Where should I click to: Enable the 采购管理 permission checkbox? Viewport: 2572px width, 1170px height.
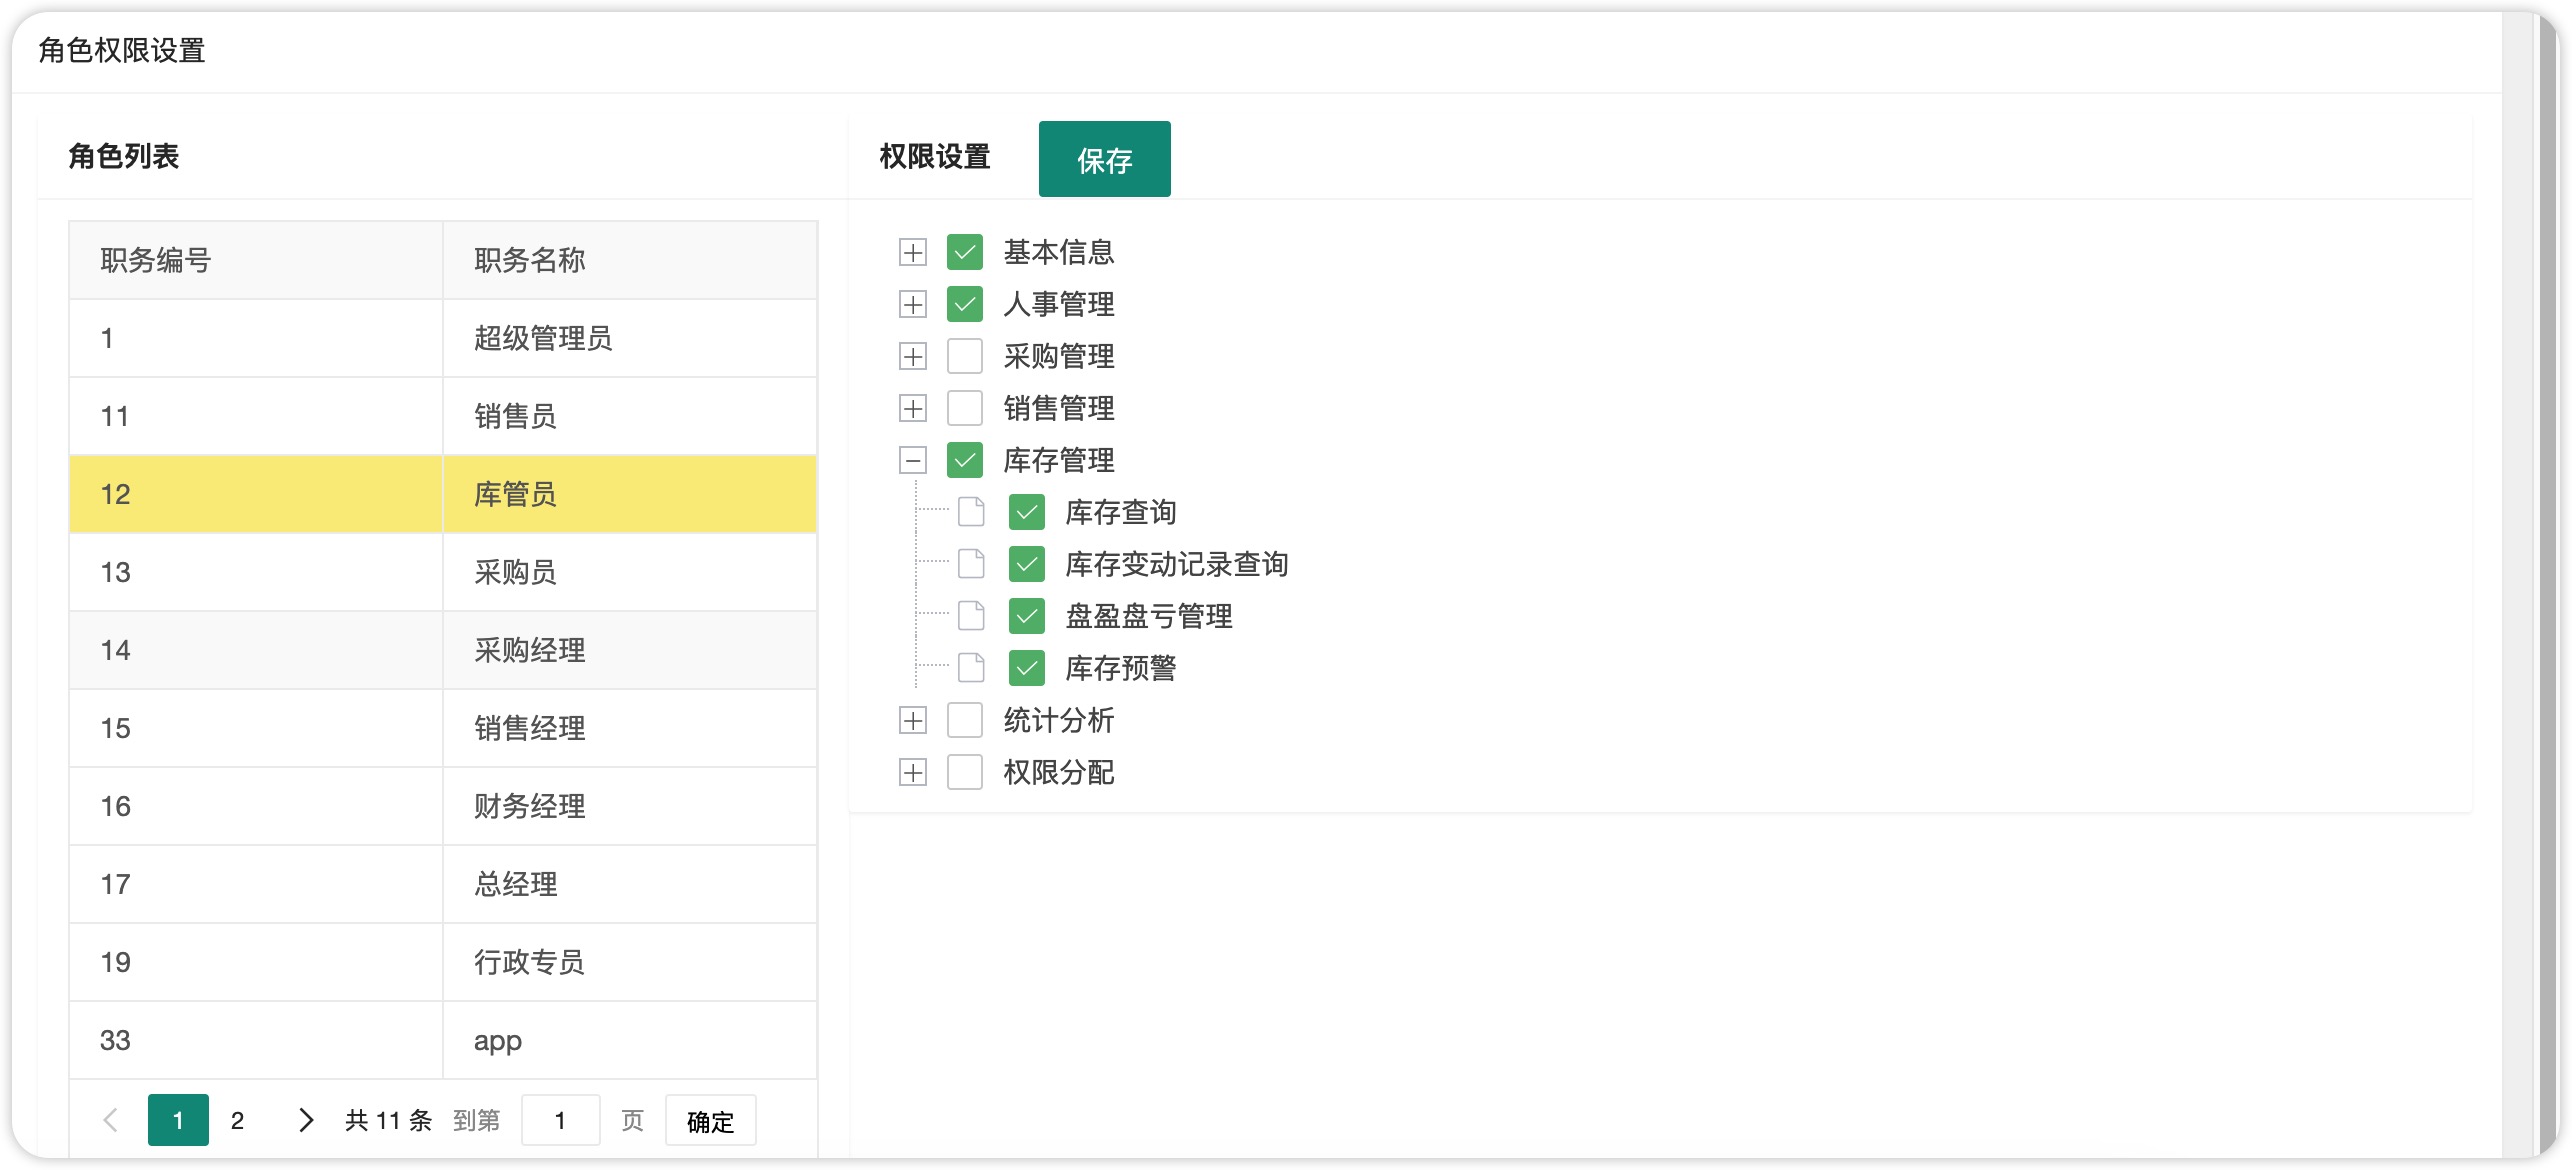click(965, 356)
